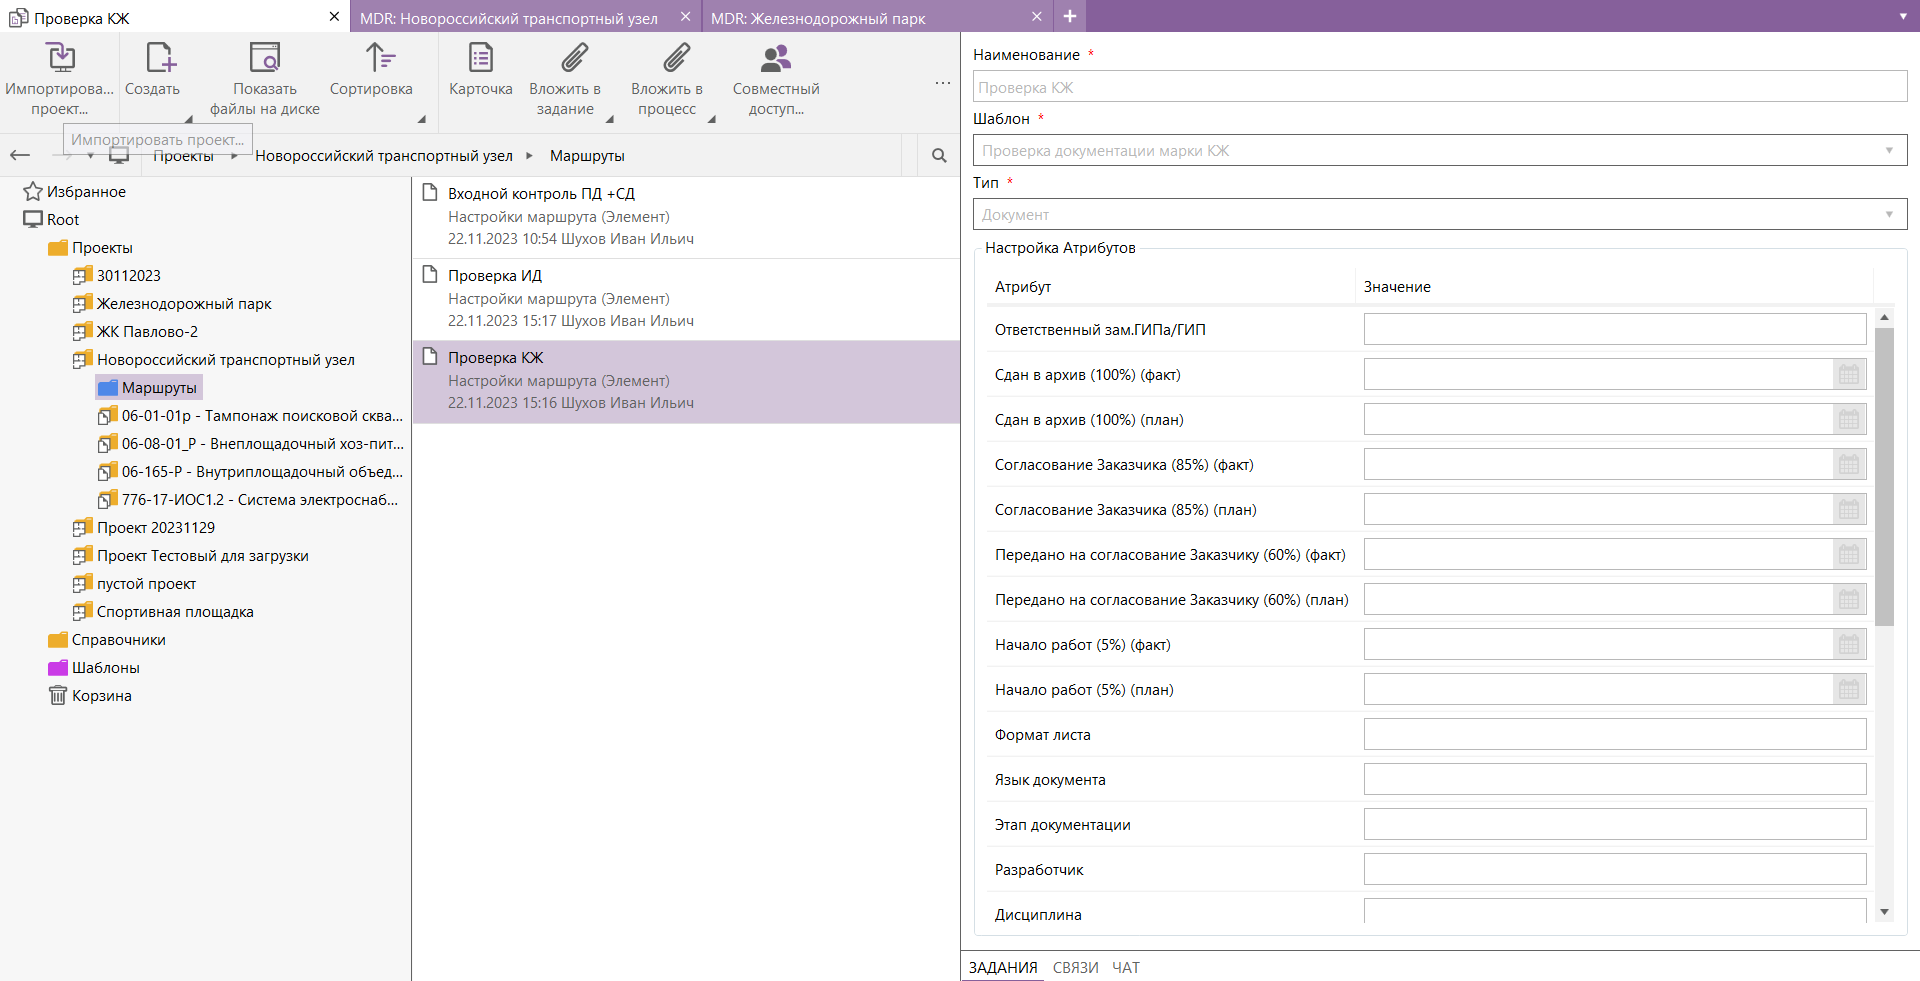Open the toolbar overflow three-dots menu
The height and width of the screenshot is (981, 1920).
coord(943,83)
